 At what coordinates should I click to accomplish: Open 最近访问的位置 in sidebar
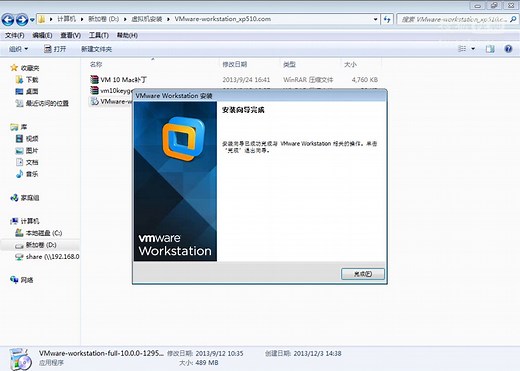tap(47, 103)
